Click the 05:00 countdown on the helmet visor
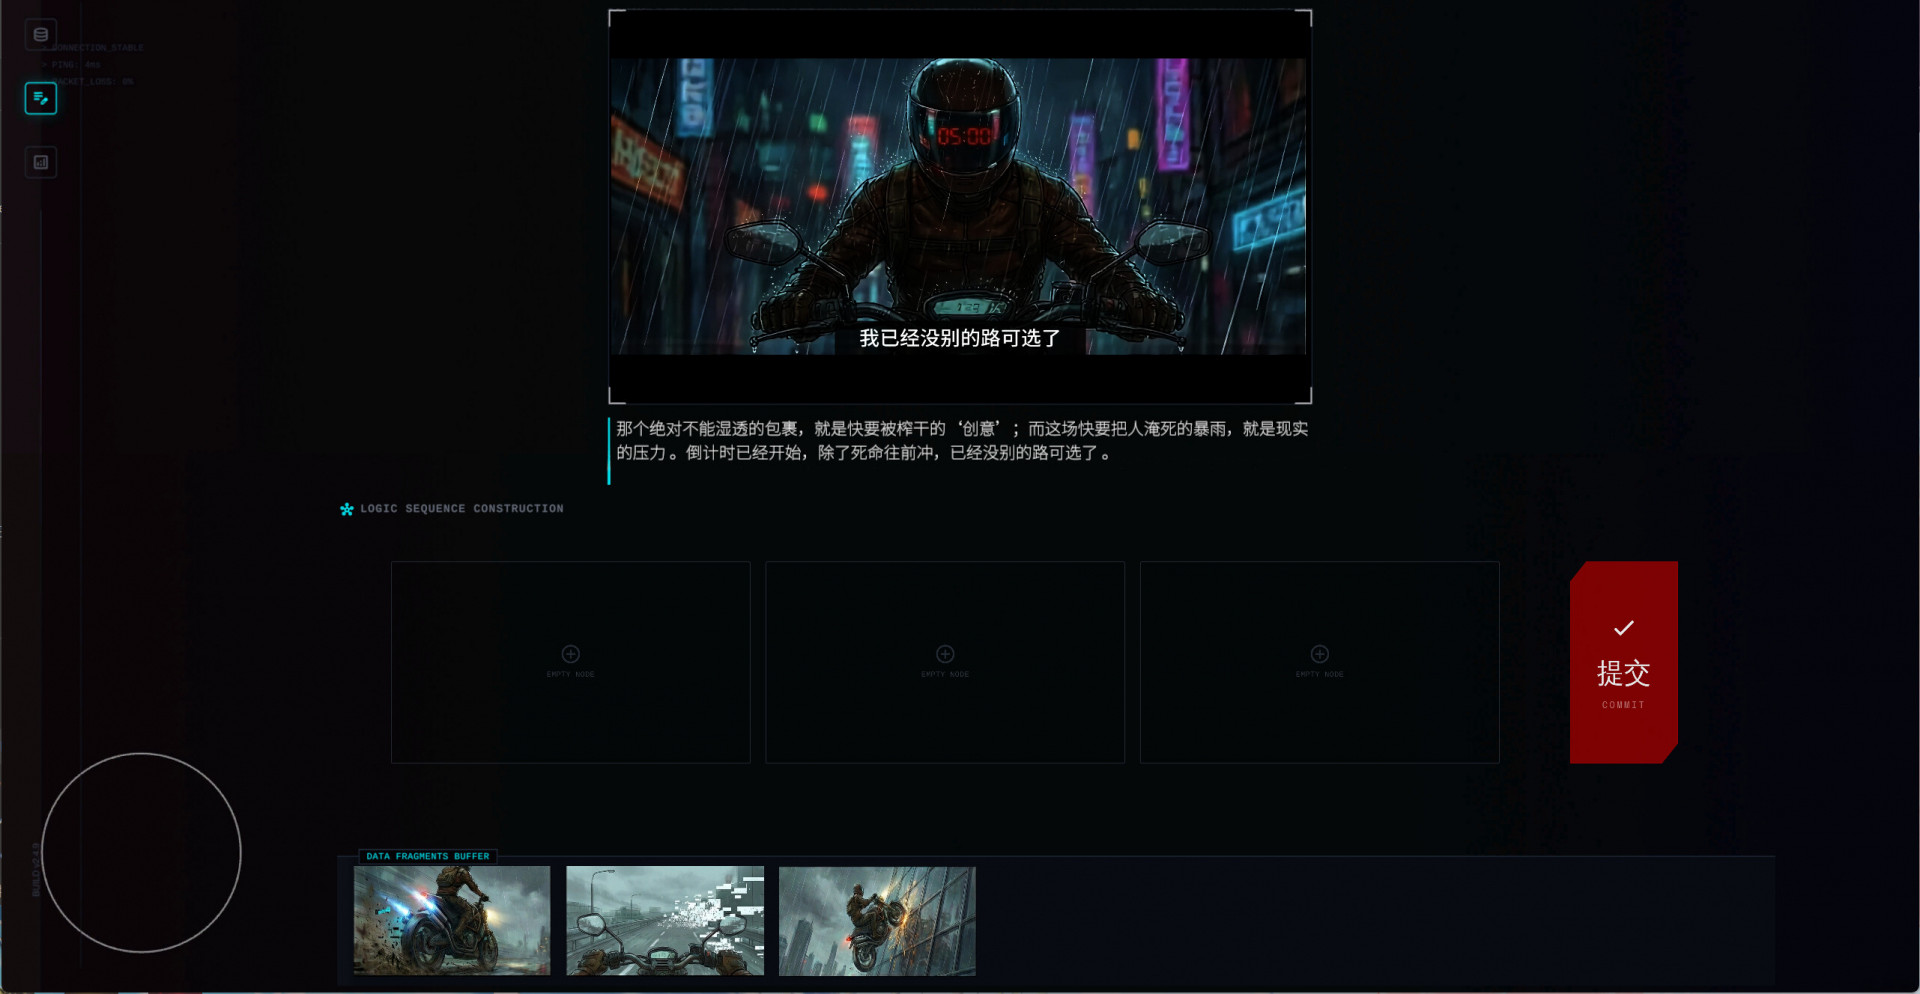Screen dimensions: 1920x994 coord(964,136)
